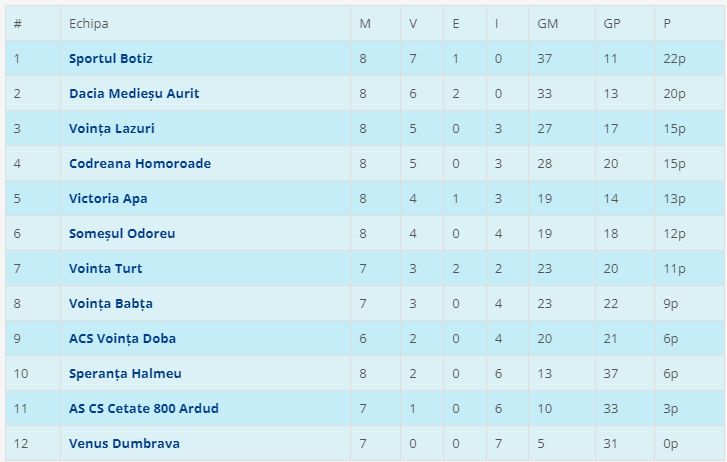Select the Codreana Homoroade link

[x=140, y=164]
